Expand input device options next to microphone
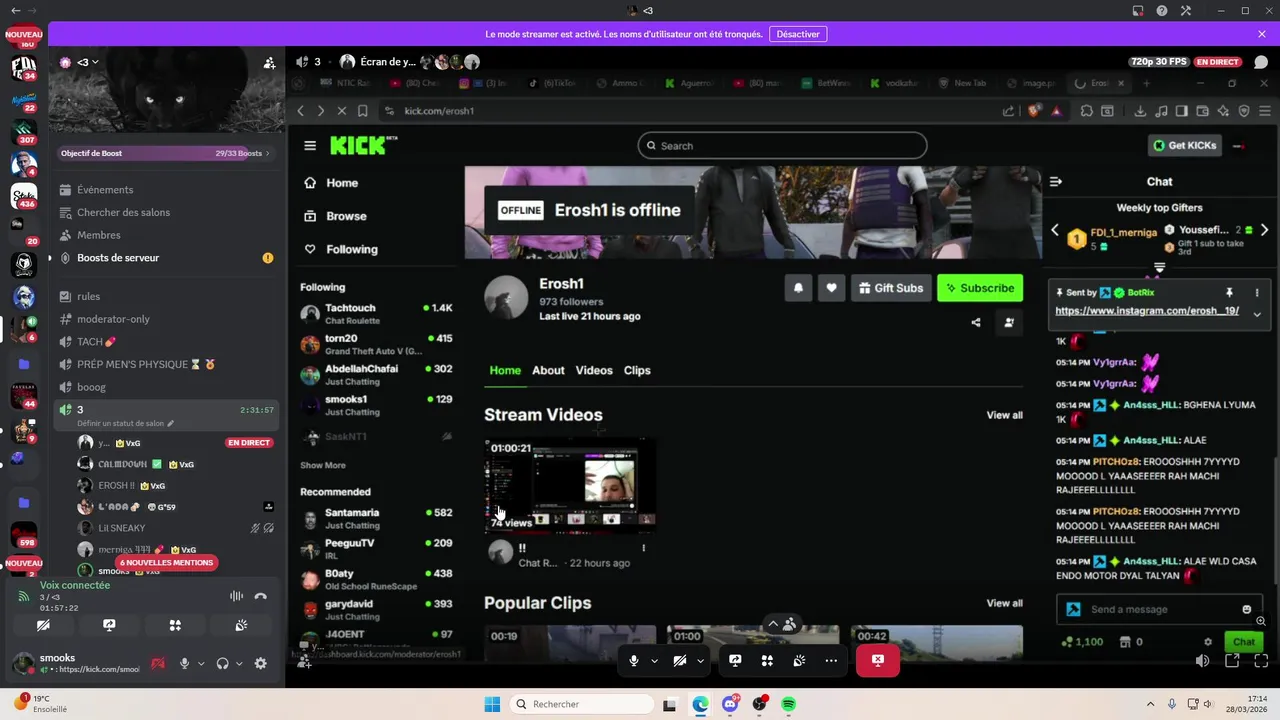 [x=201, y=663]
